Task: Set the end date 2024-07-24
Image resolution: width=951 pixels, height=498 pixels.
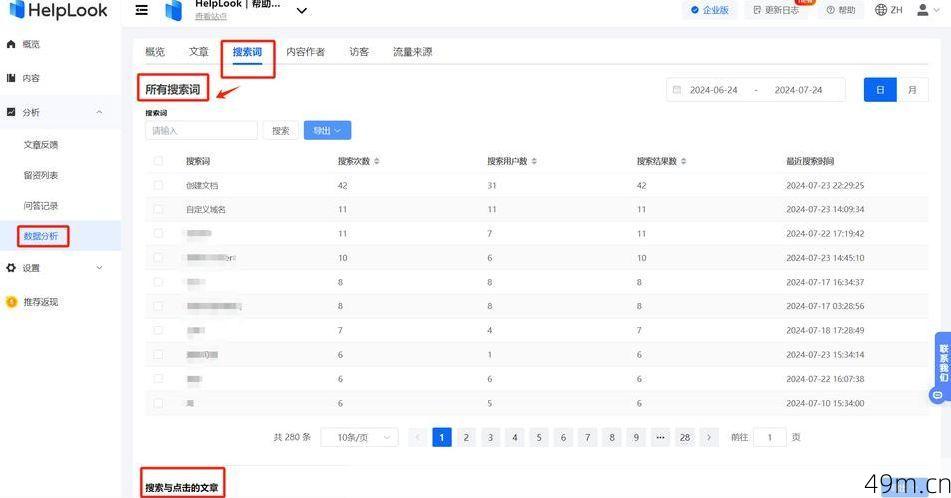Action: 798,90
